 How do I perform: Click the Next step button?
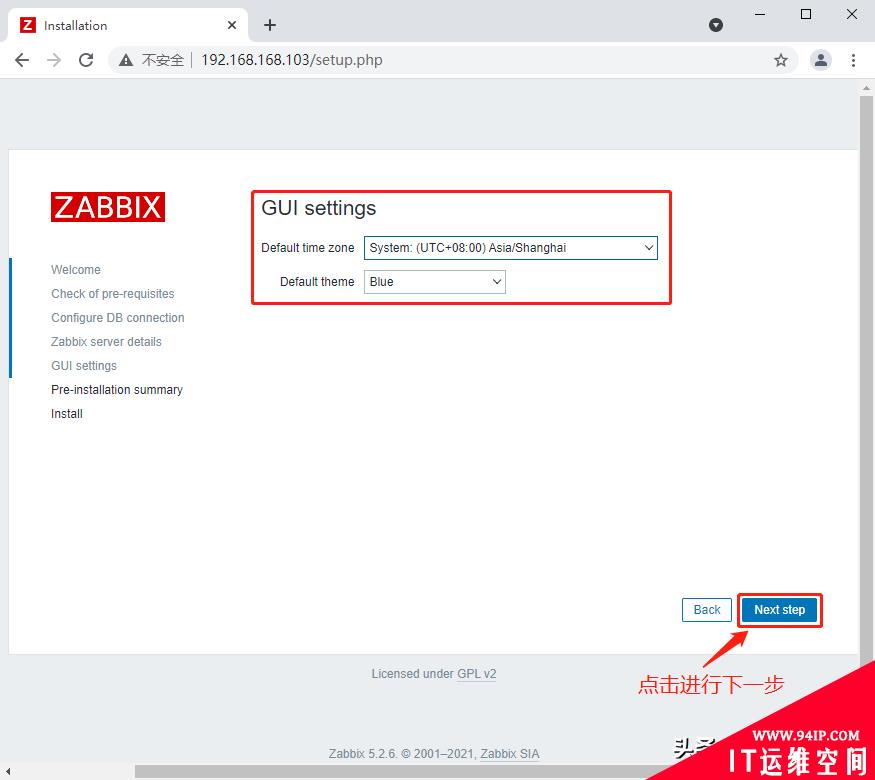(x=780, y=610)
